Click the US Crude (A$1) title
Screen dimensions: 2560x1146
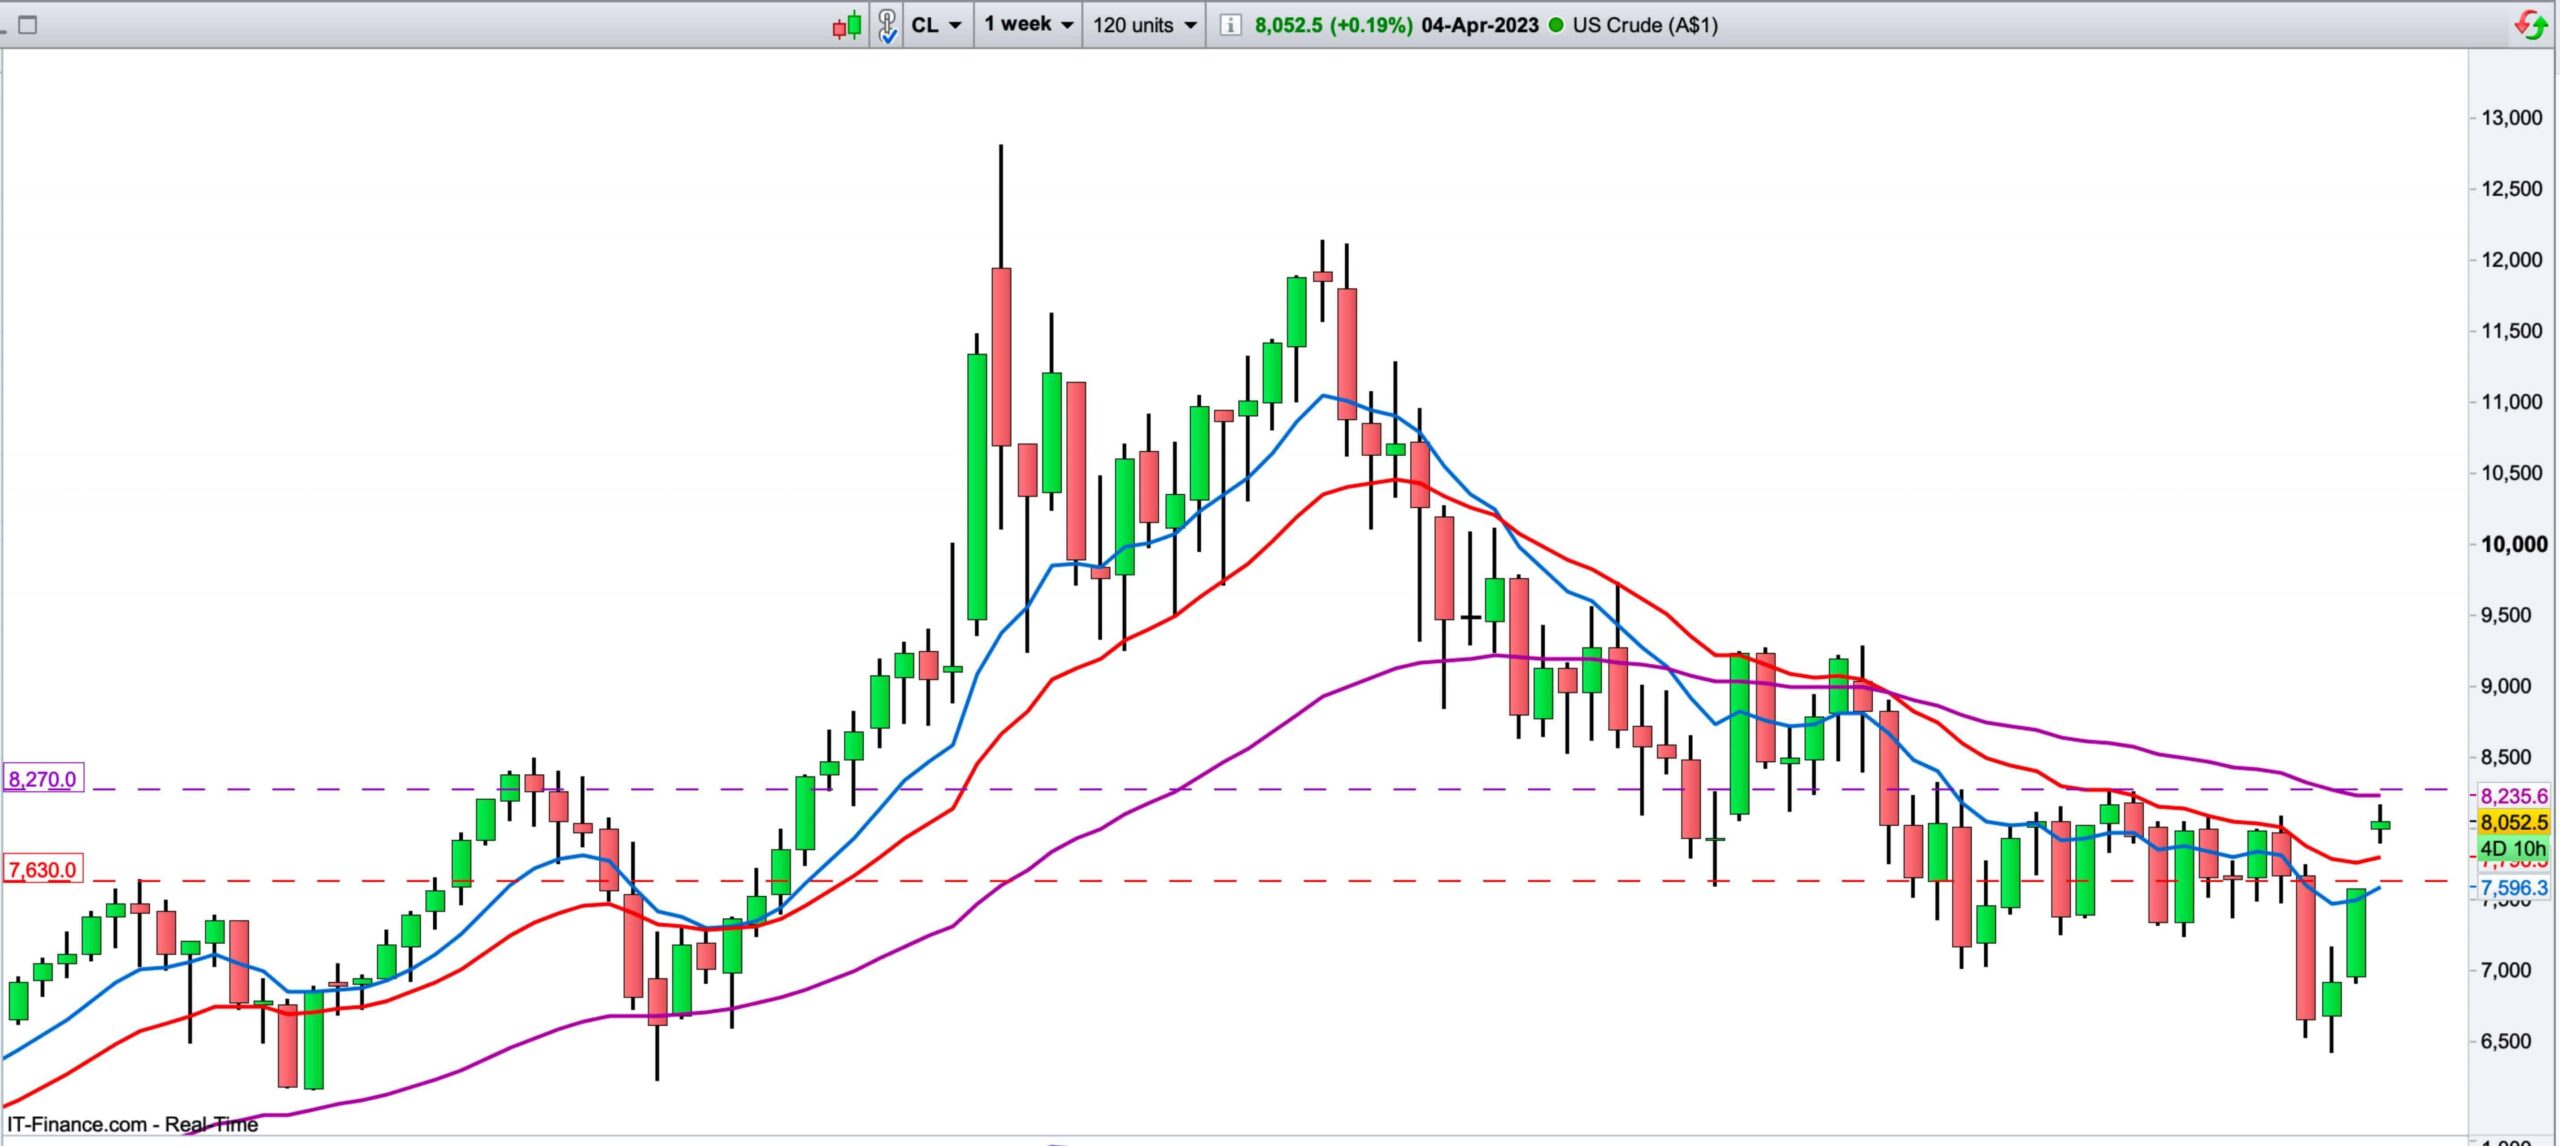pos(1645,25)
